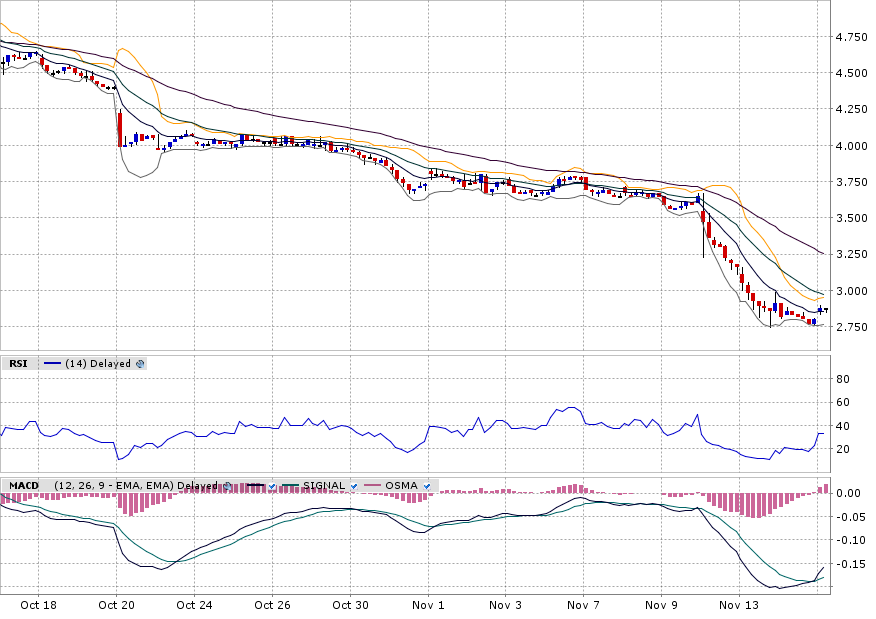
Task: Toggle the MACD line checkbox
Action: (x=272, y=486)
